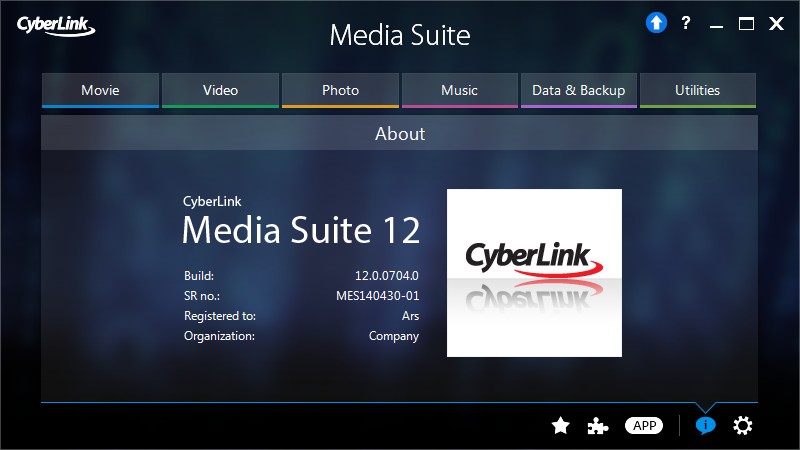
Task: Open settings with the gear icon
Action: (x=742, y=426)
